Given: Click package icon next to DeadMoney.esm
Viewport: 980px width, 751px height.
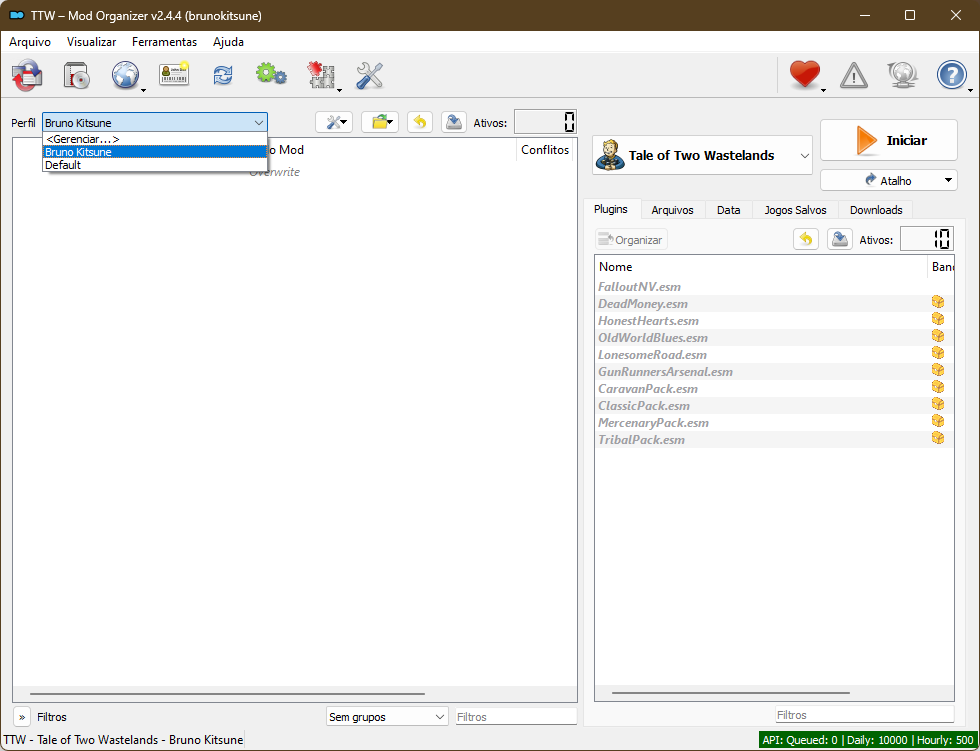Looking at the screenshot, I should (x=938, y=302).
